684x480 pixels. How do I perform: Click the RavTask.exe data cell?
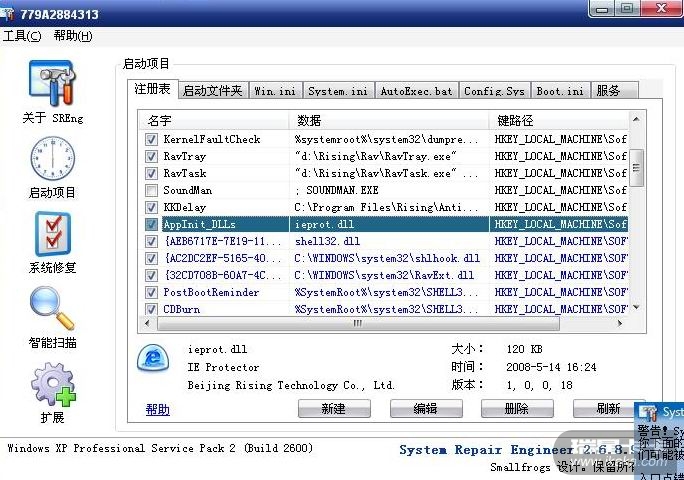click(386, 173)
